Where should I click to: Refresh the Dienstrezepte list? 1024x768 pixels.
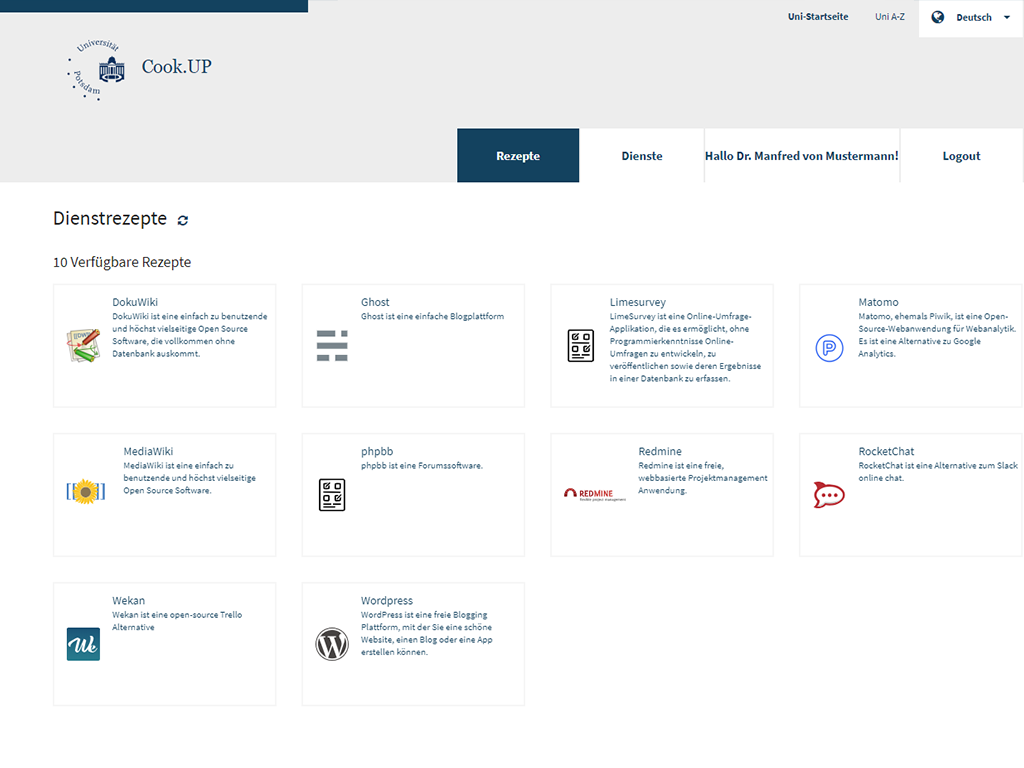point(183,220)
